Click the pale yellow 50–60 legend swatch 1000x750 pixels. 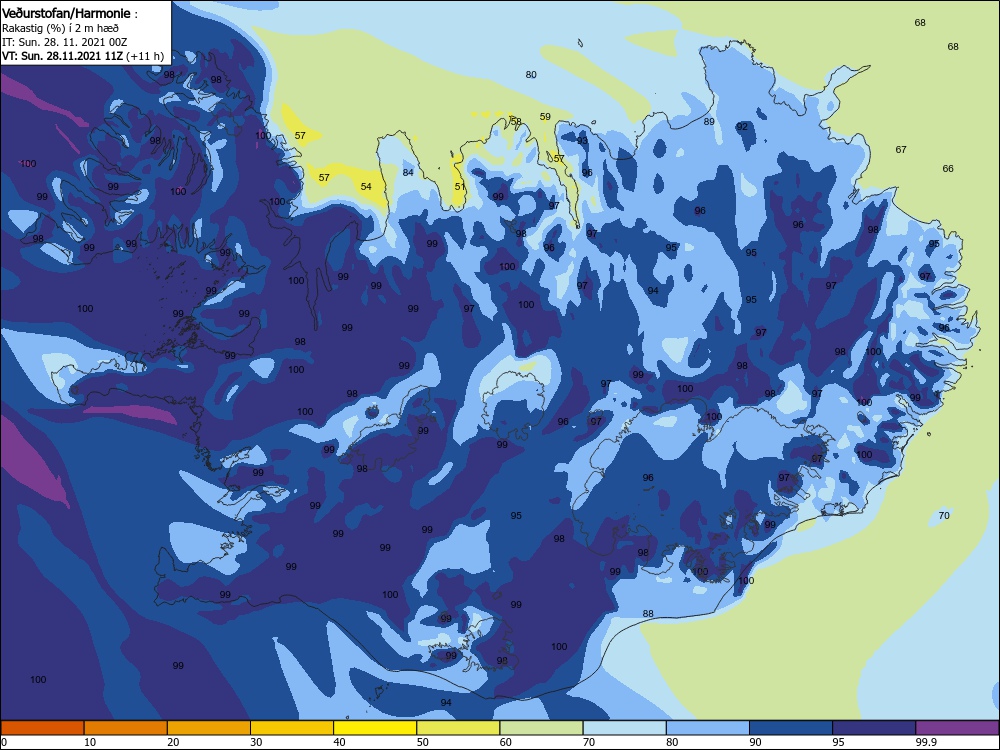click(458, 728)
